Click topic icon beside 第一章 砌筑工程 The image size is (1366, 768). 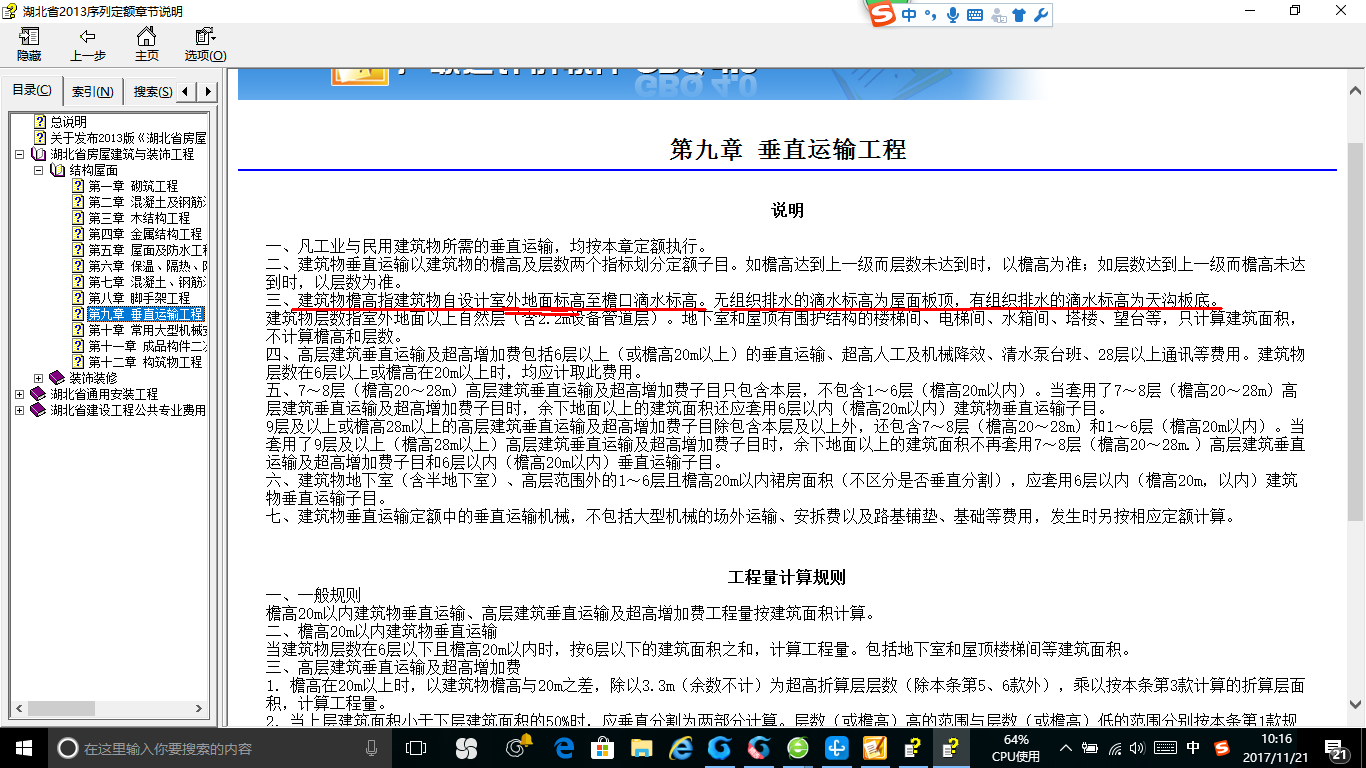coord(78,186)
